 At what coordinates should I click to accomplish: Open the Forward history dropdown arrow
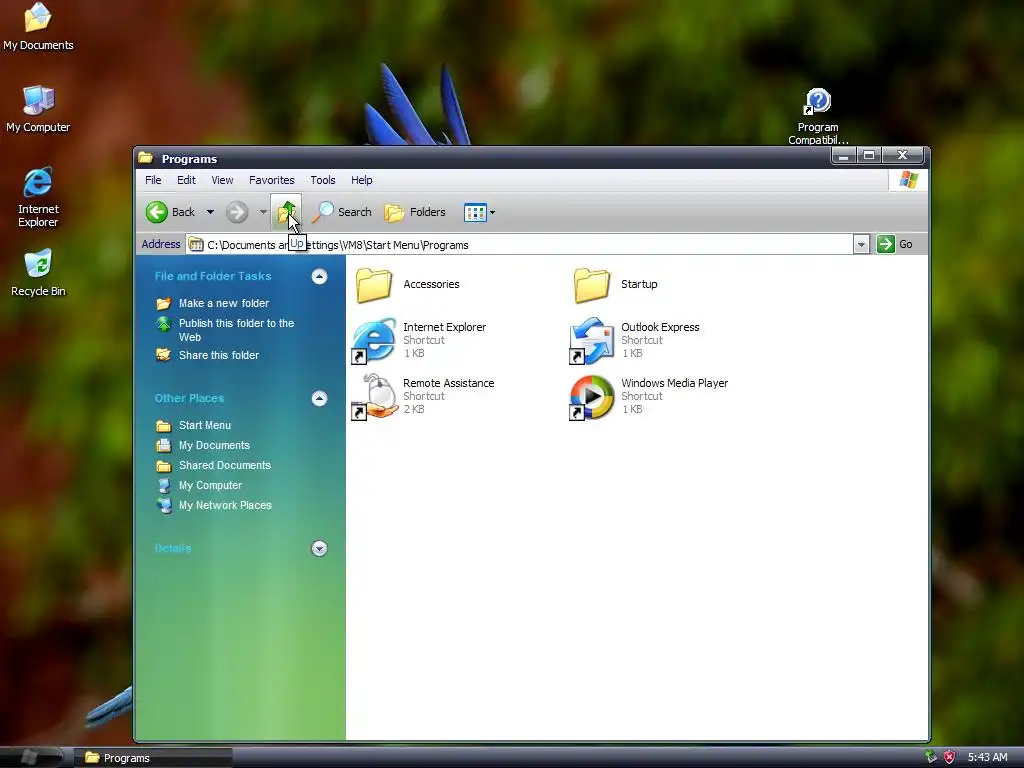pos(263,212)
